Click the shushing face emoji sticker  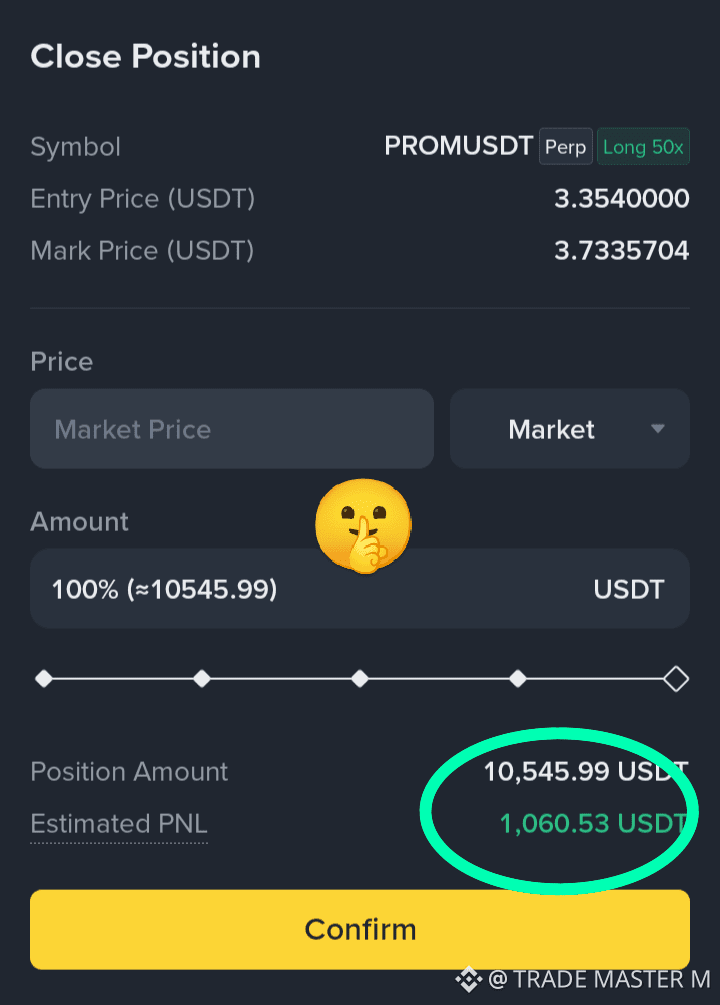tap(364, 526)
